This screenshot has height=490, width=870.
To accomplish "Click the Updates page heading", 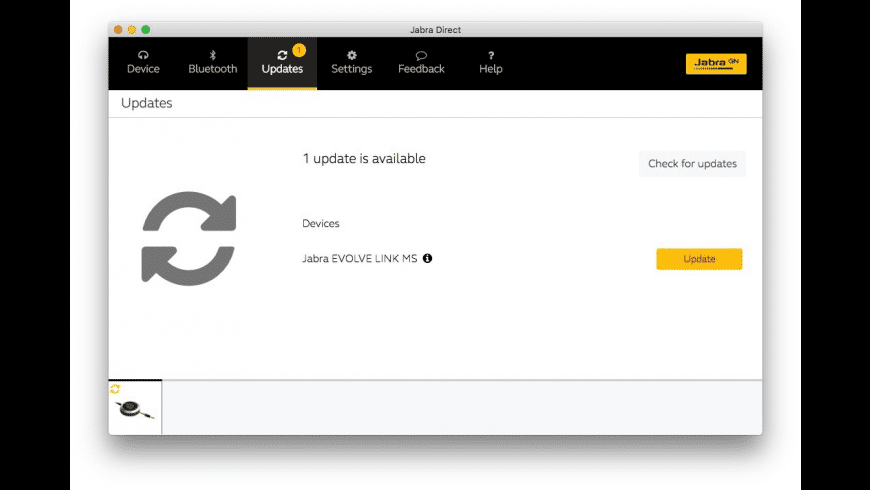I will pyautogui.click(x=146, y=103).
